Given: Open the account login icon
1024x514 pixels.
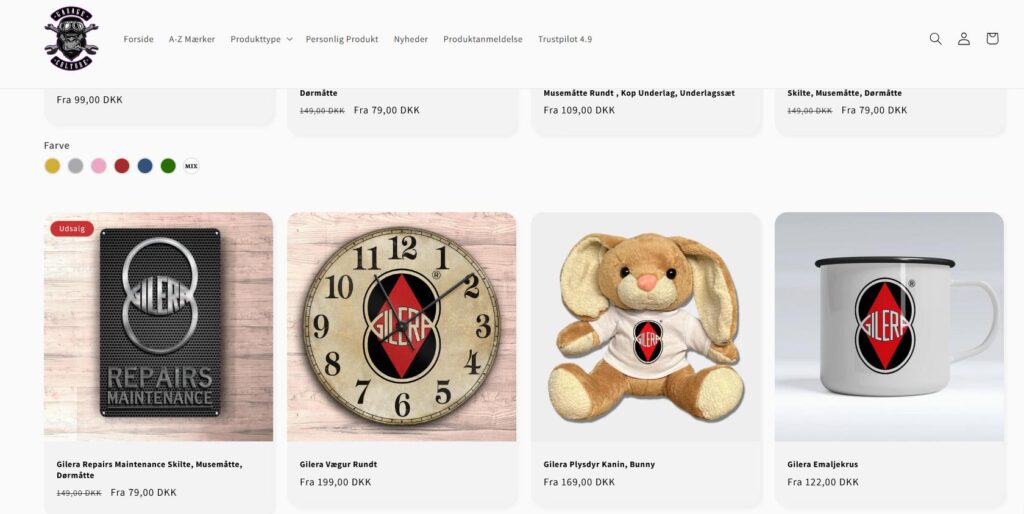Looking at the screenshot, I should tap(964, 39).
